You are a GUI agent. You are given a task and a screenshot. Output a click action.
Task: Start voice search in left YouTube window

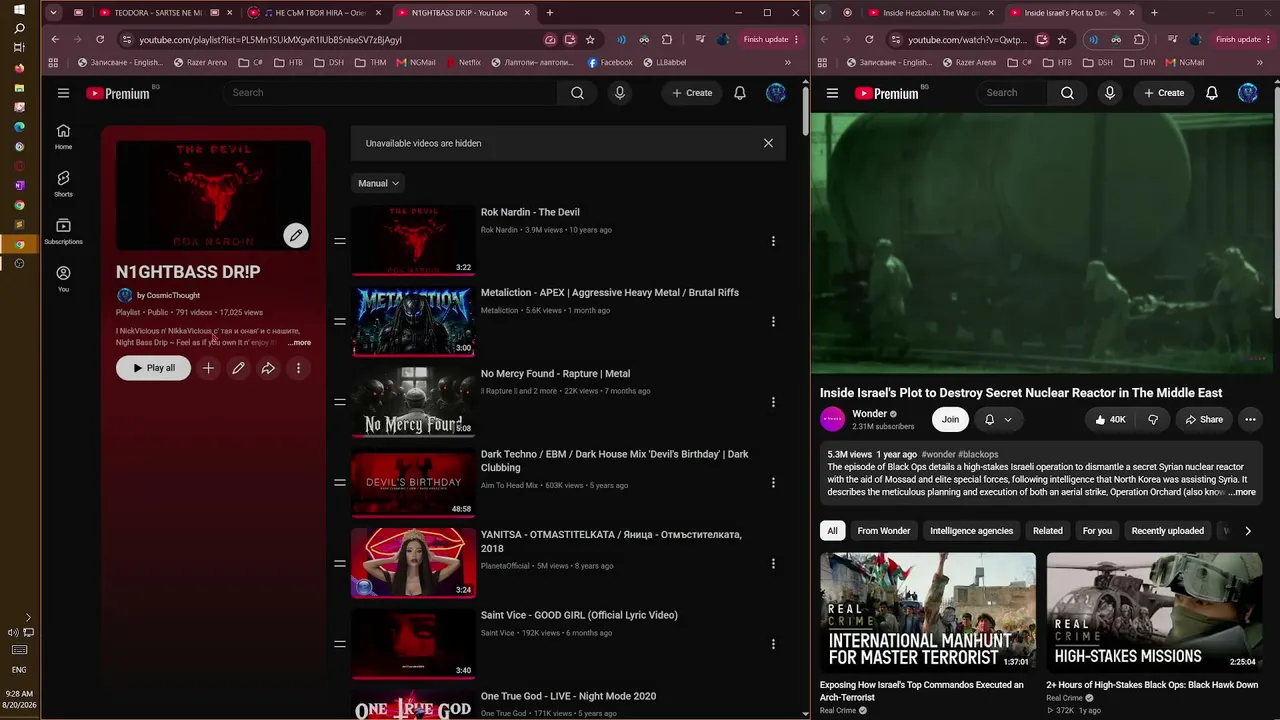(x=620, y=93)
